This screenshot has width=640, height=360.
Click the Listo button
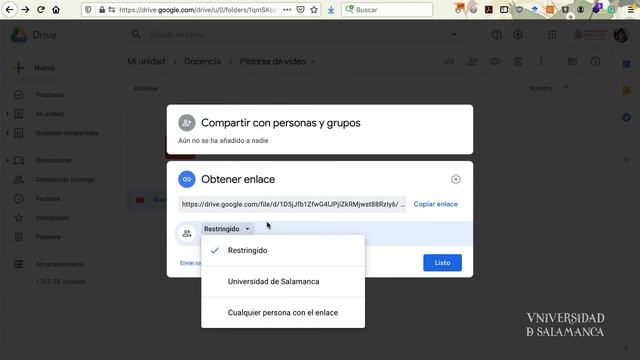(442, 263)
